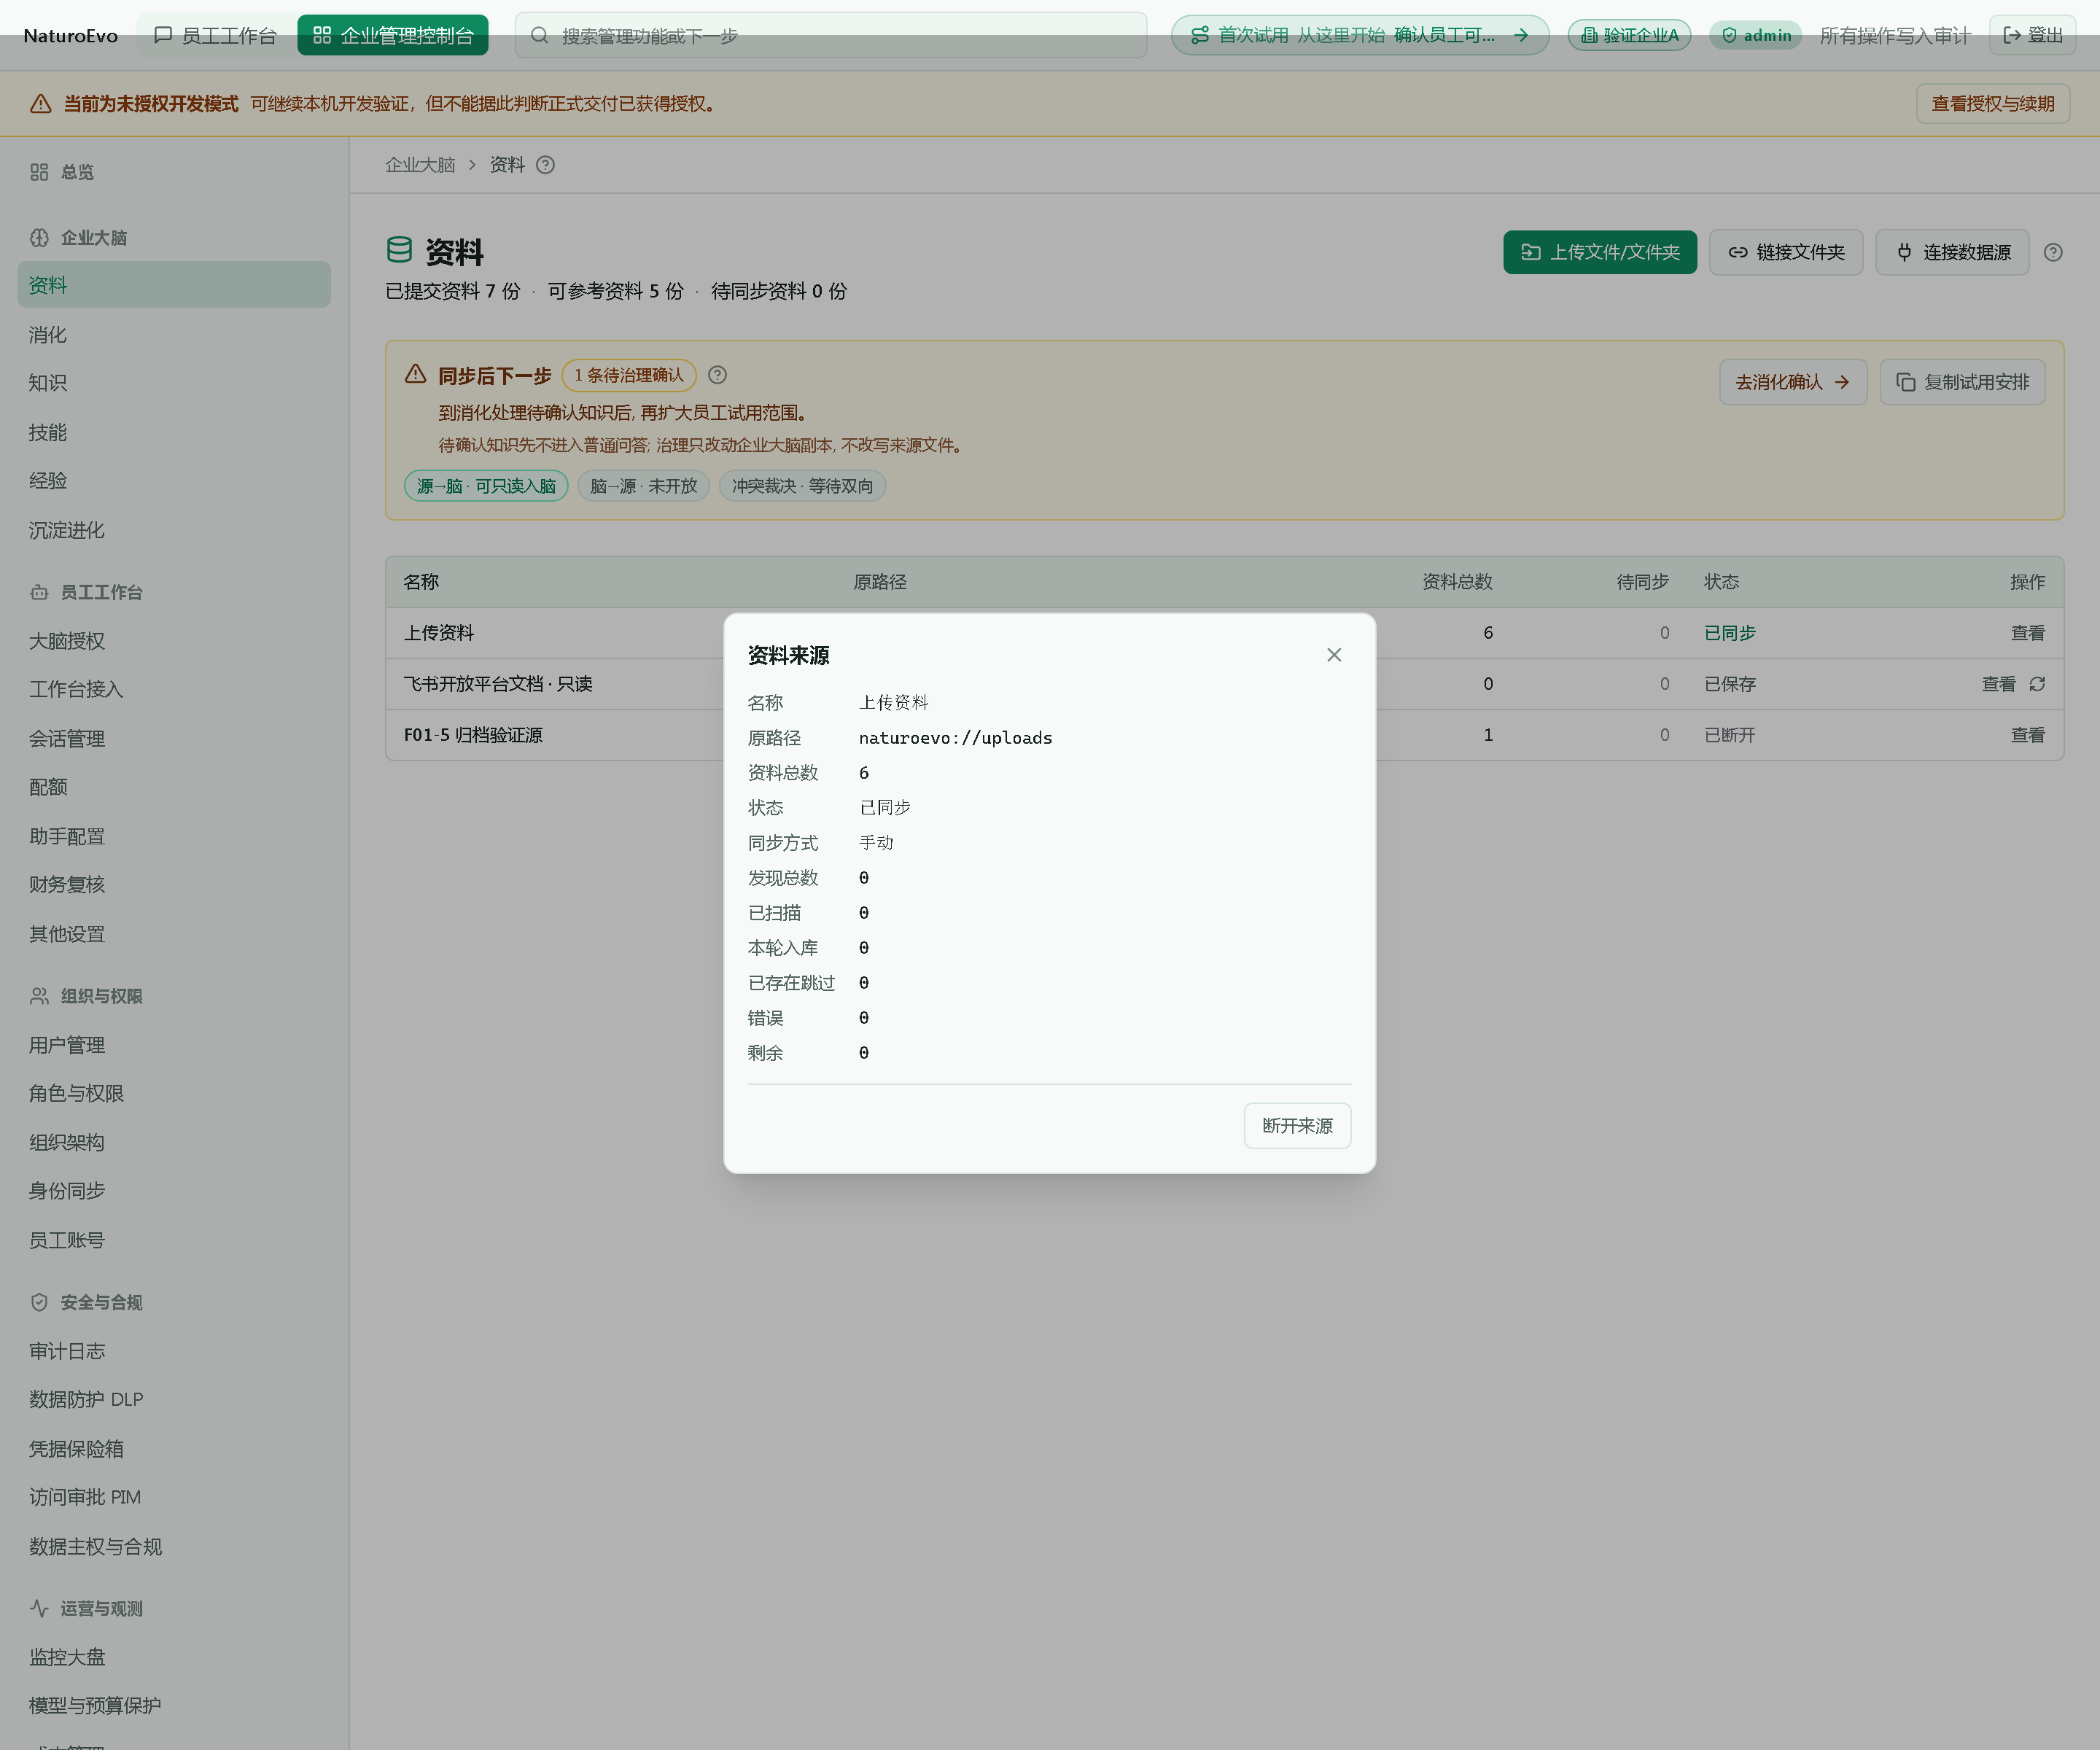This screenshot has width=2100, height=1750.
Task: Click the admin shield badge
Action: tap(1755, 35)
